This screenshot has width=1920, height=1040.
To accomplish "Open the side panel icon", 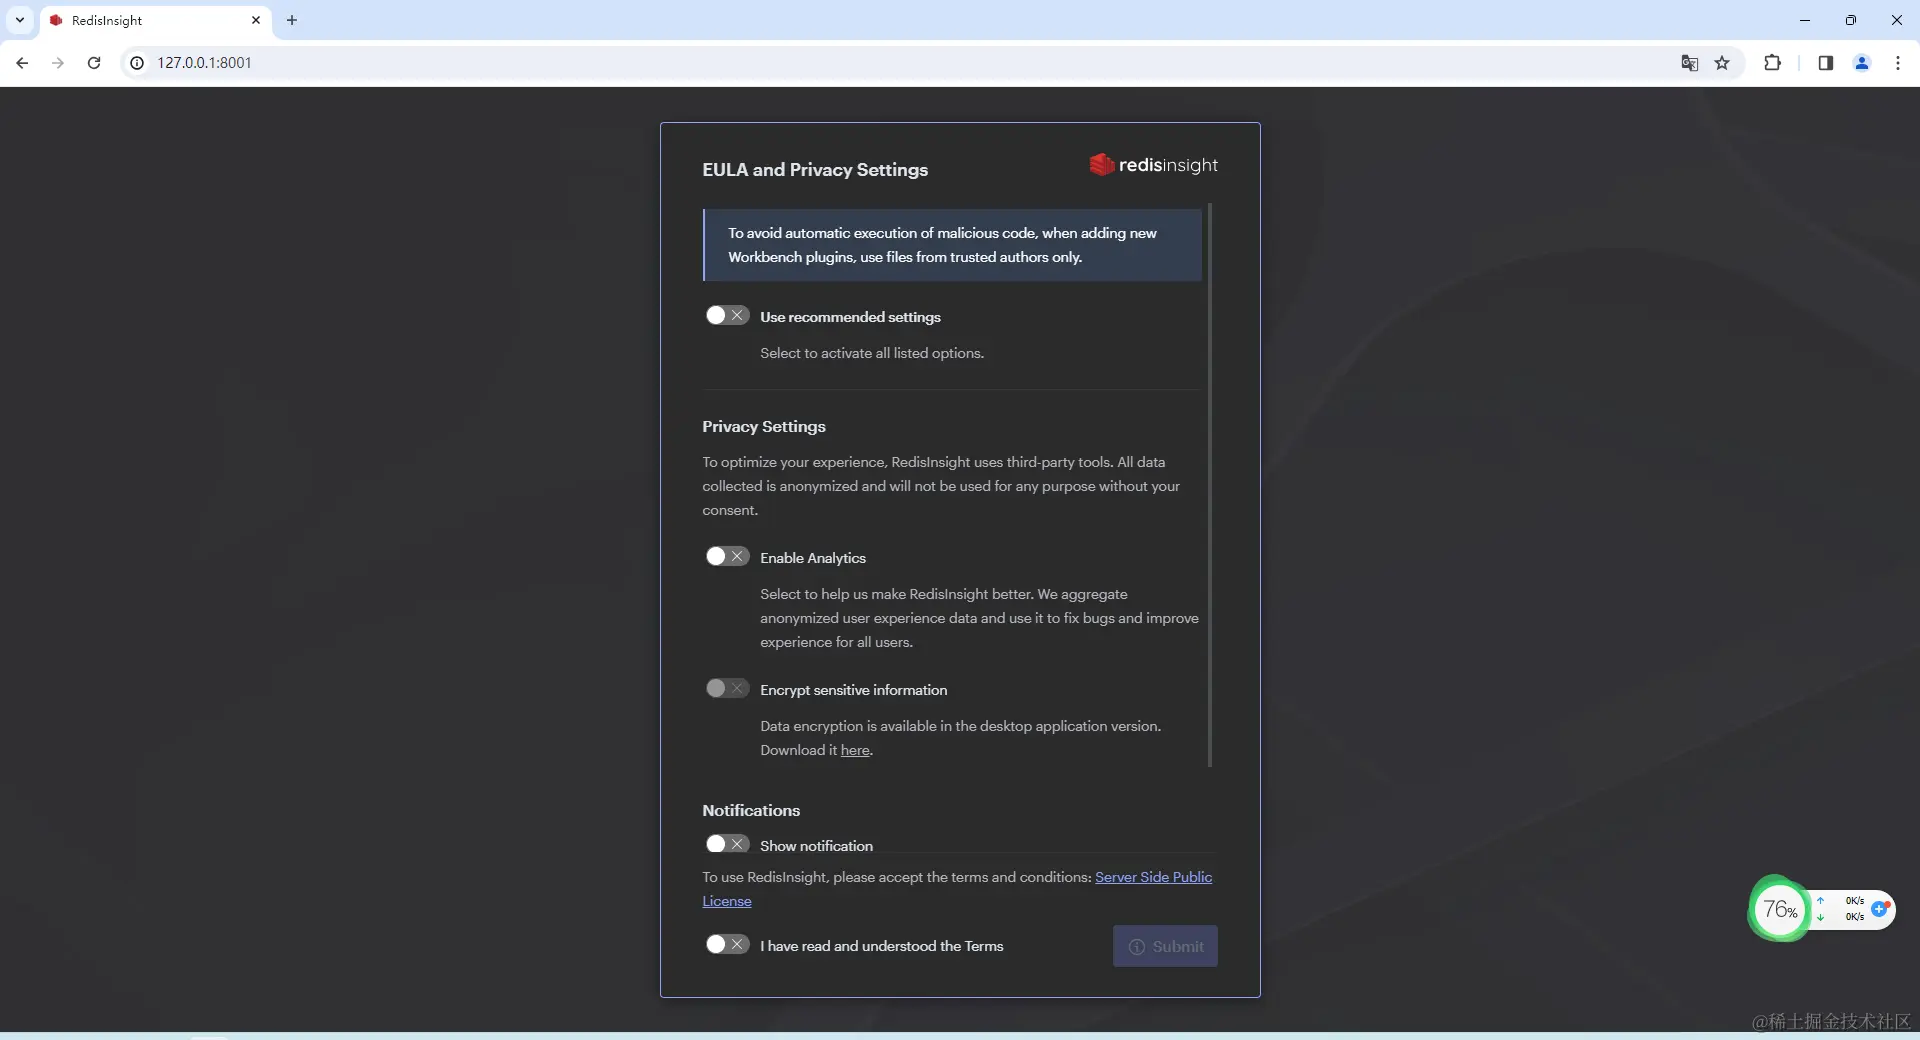I will (x=1825, y=62).
